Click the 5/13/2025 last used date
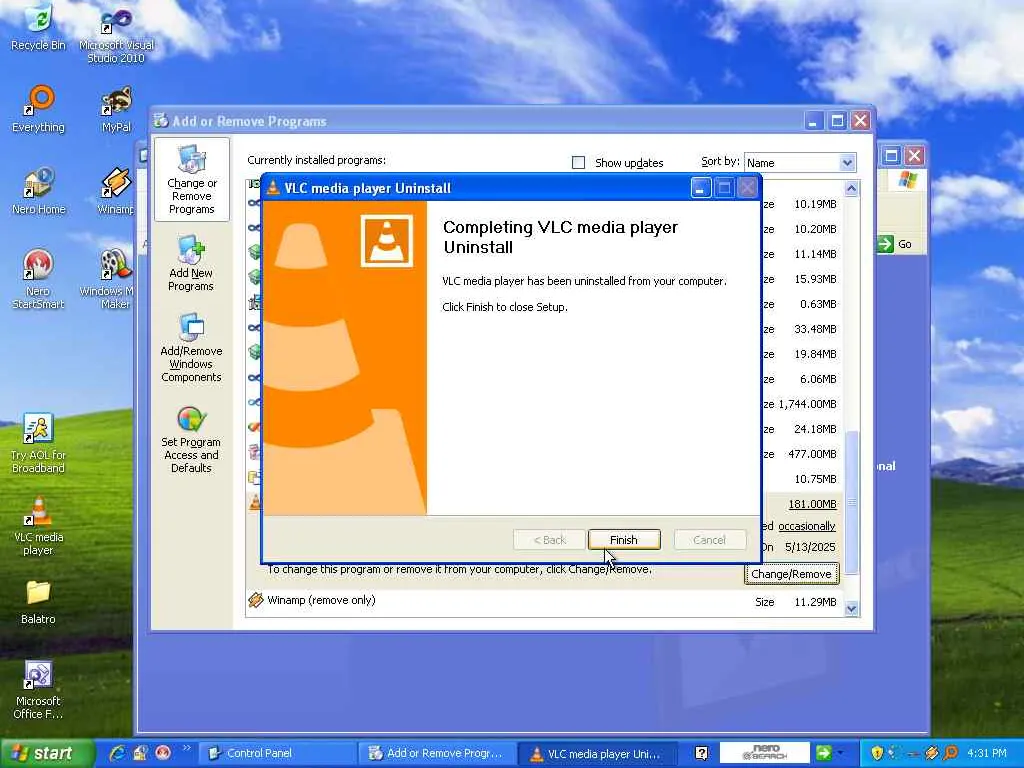 810,547
